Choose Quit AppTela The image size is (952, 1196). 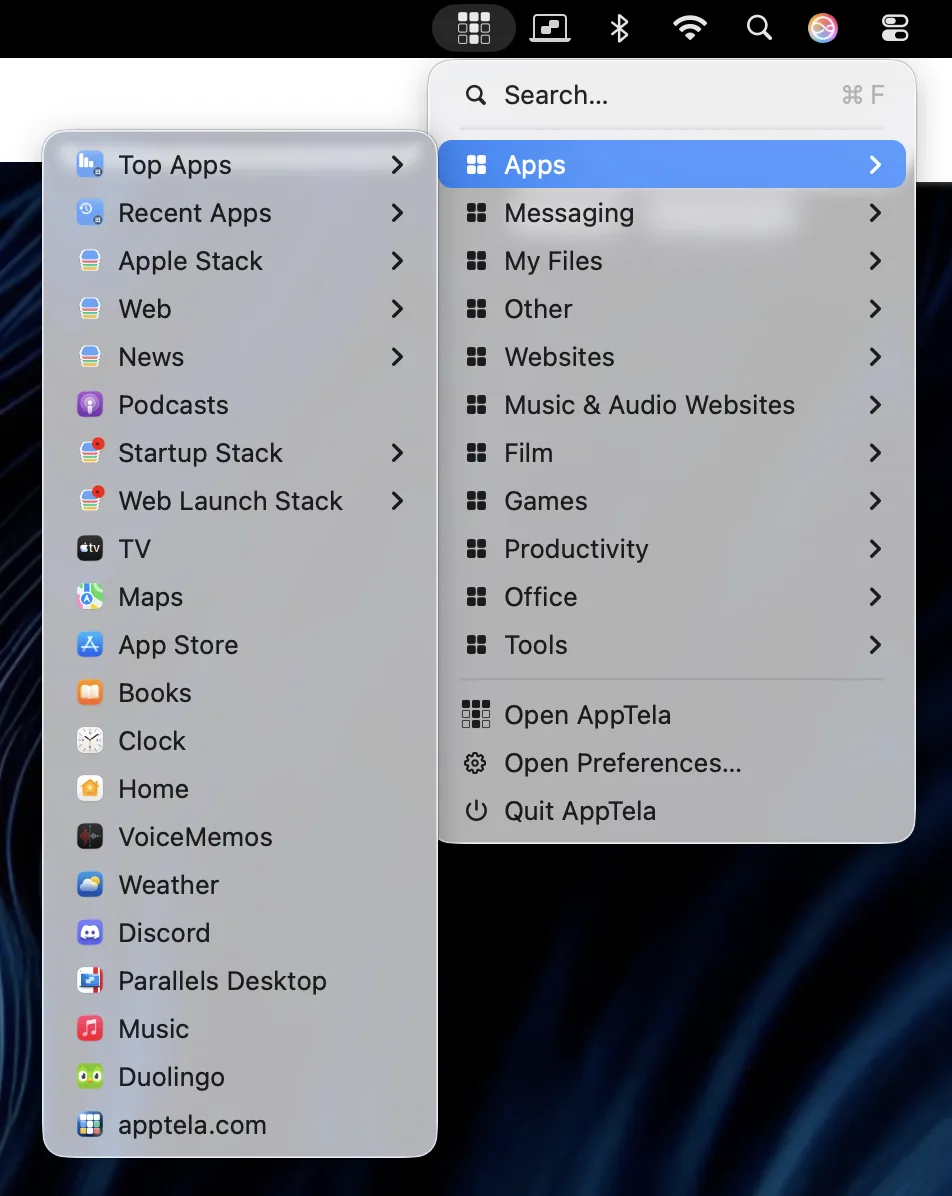671,812
